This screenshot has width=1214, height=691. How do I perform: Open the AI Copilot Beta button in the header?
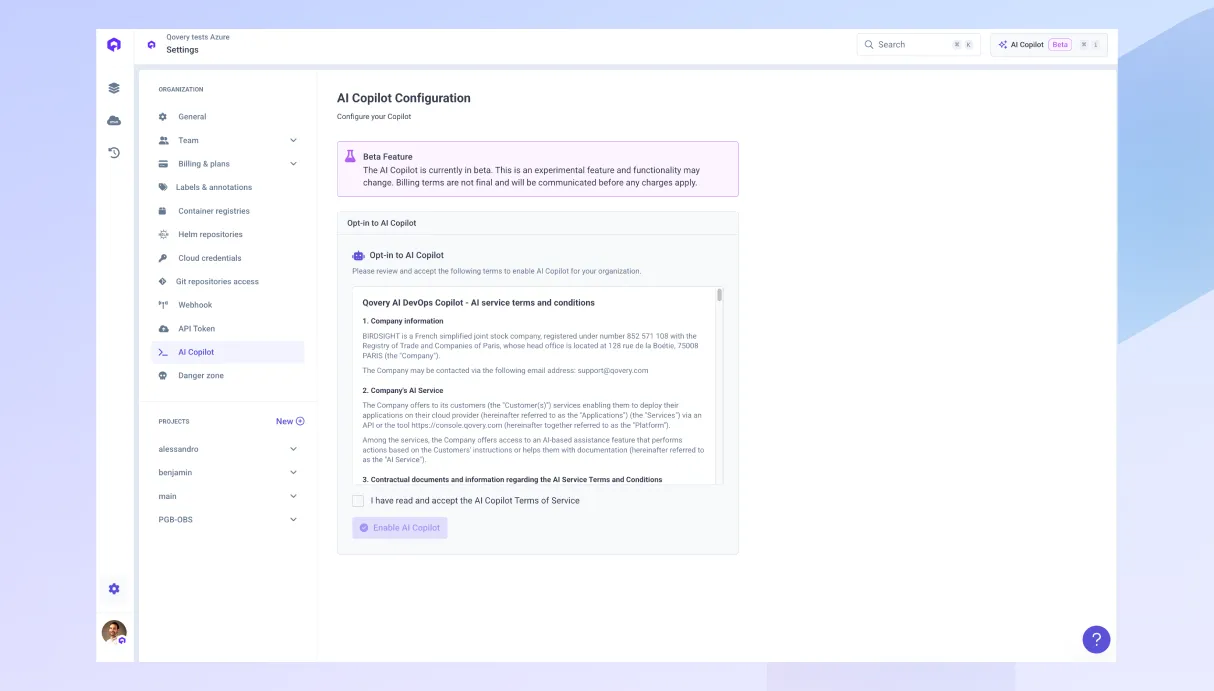(x=1049, y=45)
